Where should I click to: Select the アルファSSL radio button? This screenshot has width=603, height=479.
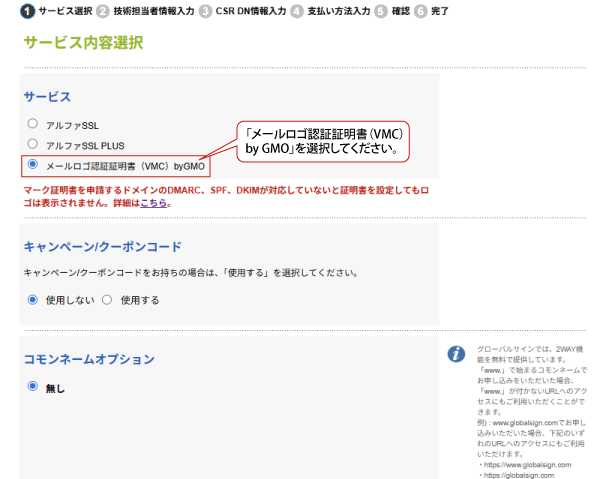[x=33, y=123]
